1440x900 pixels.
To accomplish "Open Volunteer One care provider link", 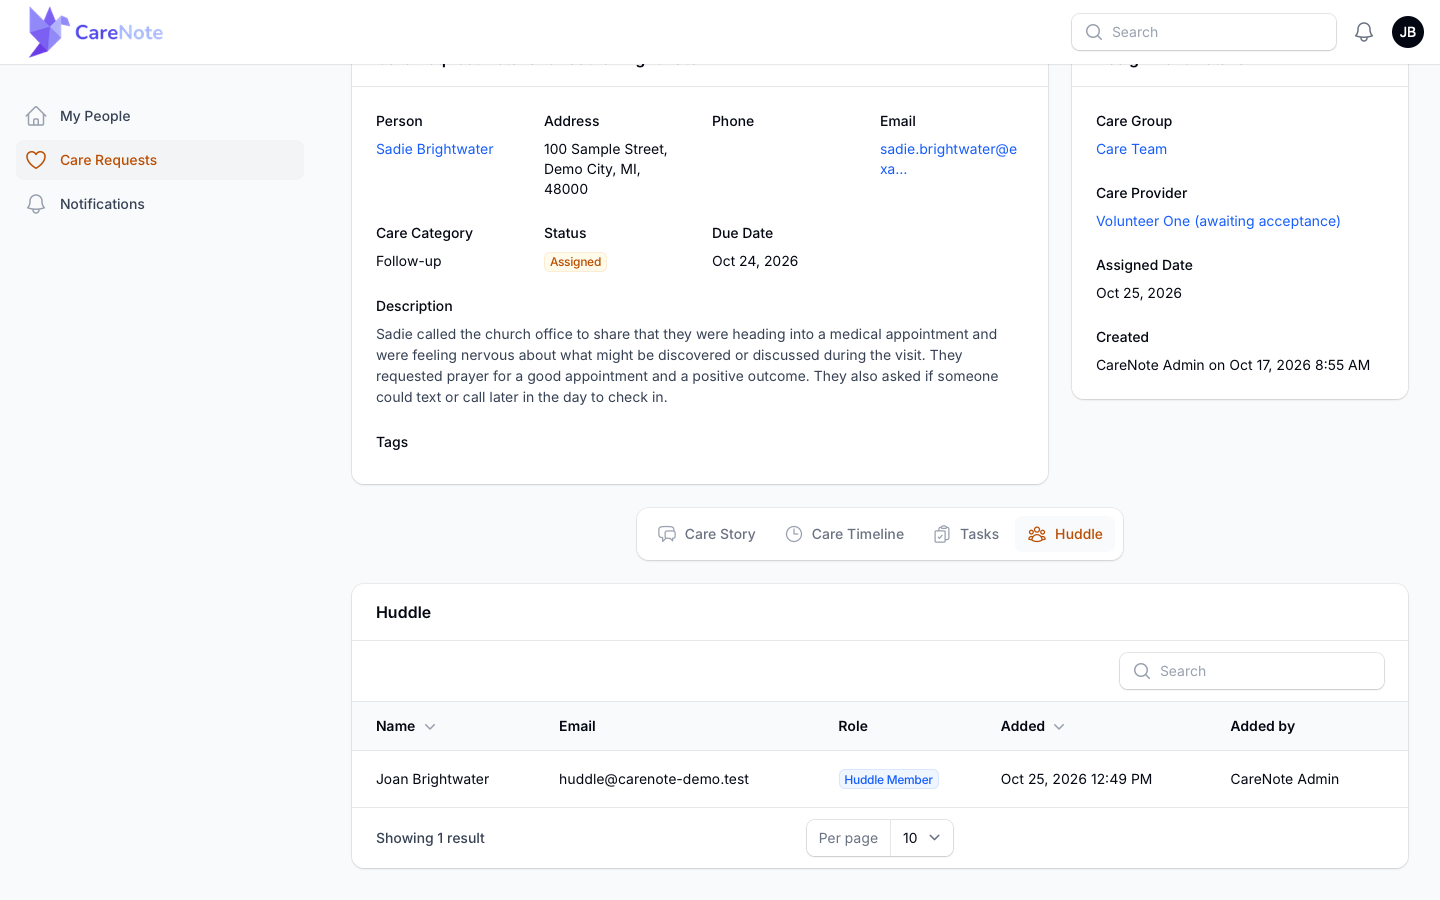I will pyautogui.click(x=1218, y=221).
